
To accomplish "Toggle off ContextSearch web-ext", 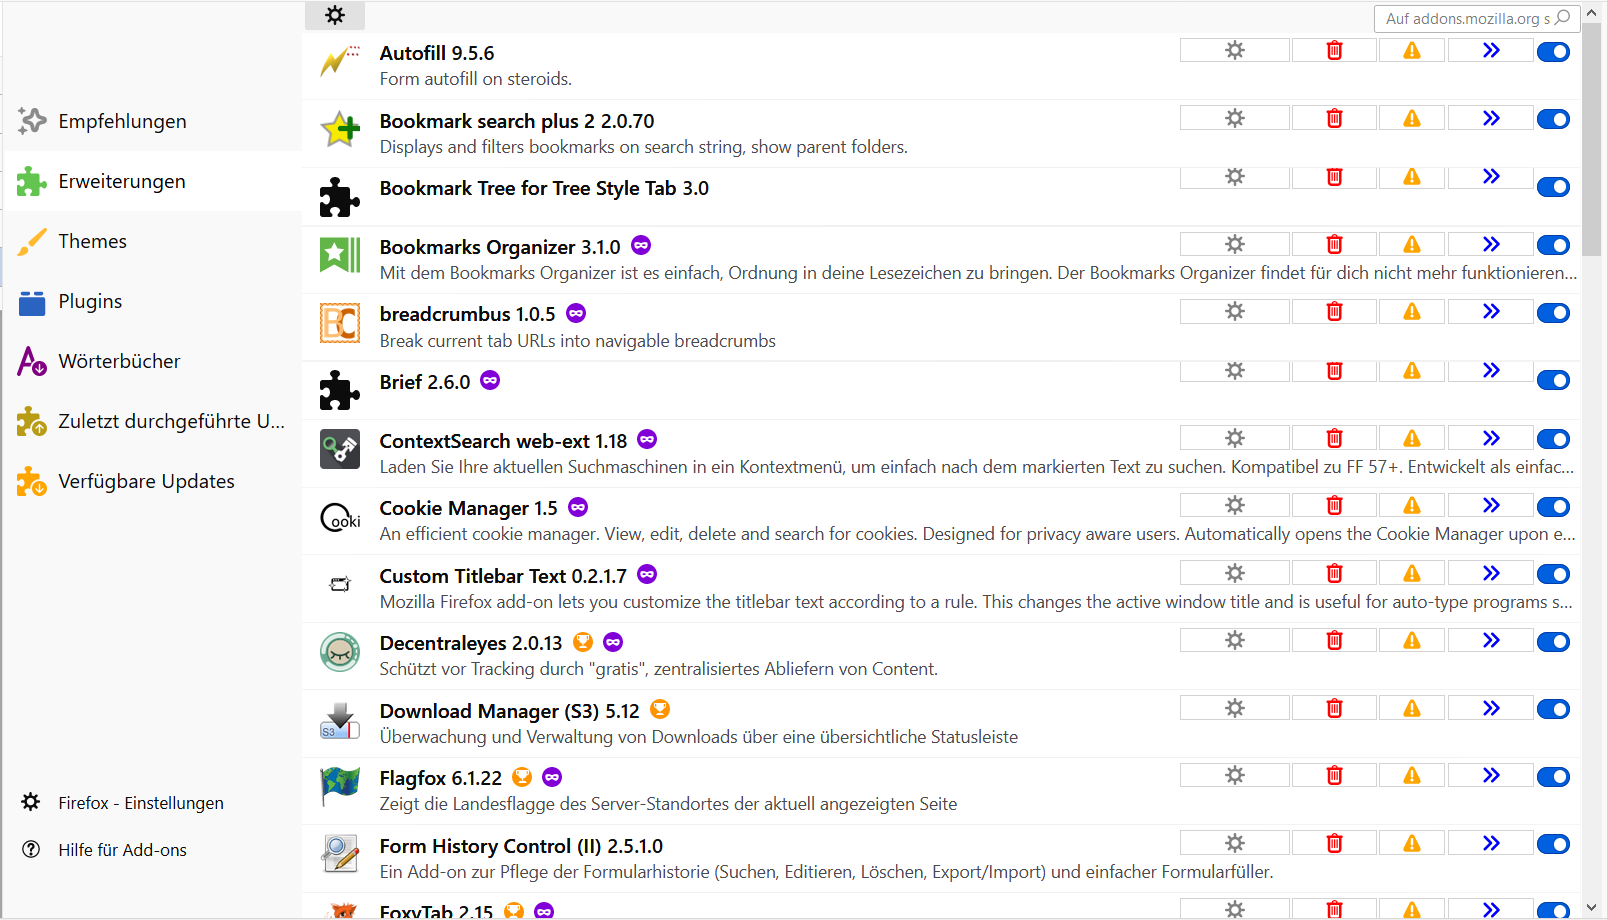I will point(1553,439).
